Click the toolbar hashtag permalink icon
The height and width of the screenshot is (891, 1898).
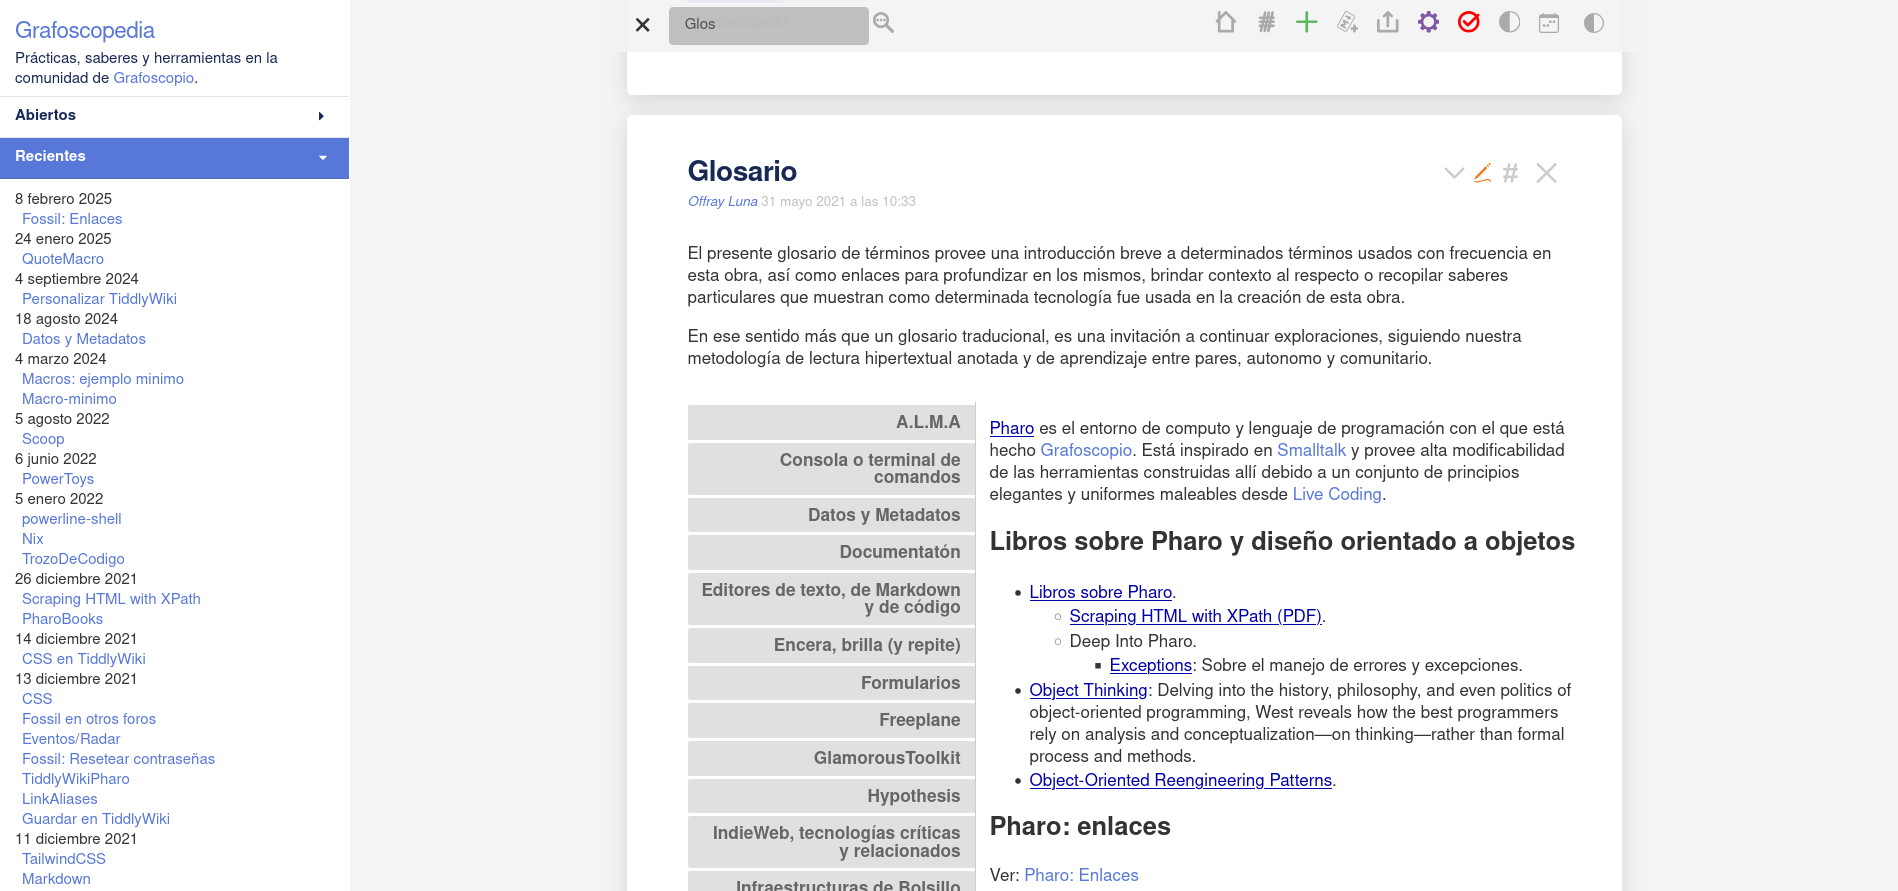(x=1266, y=22)
